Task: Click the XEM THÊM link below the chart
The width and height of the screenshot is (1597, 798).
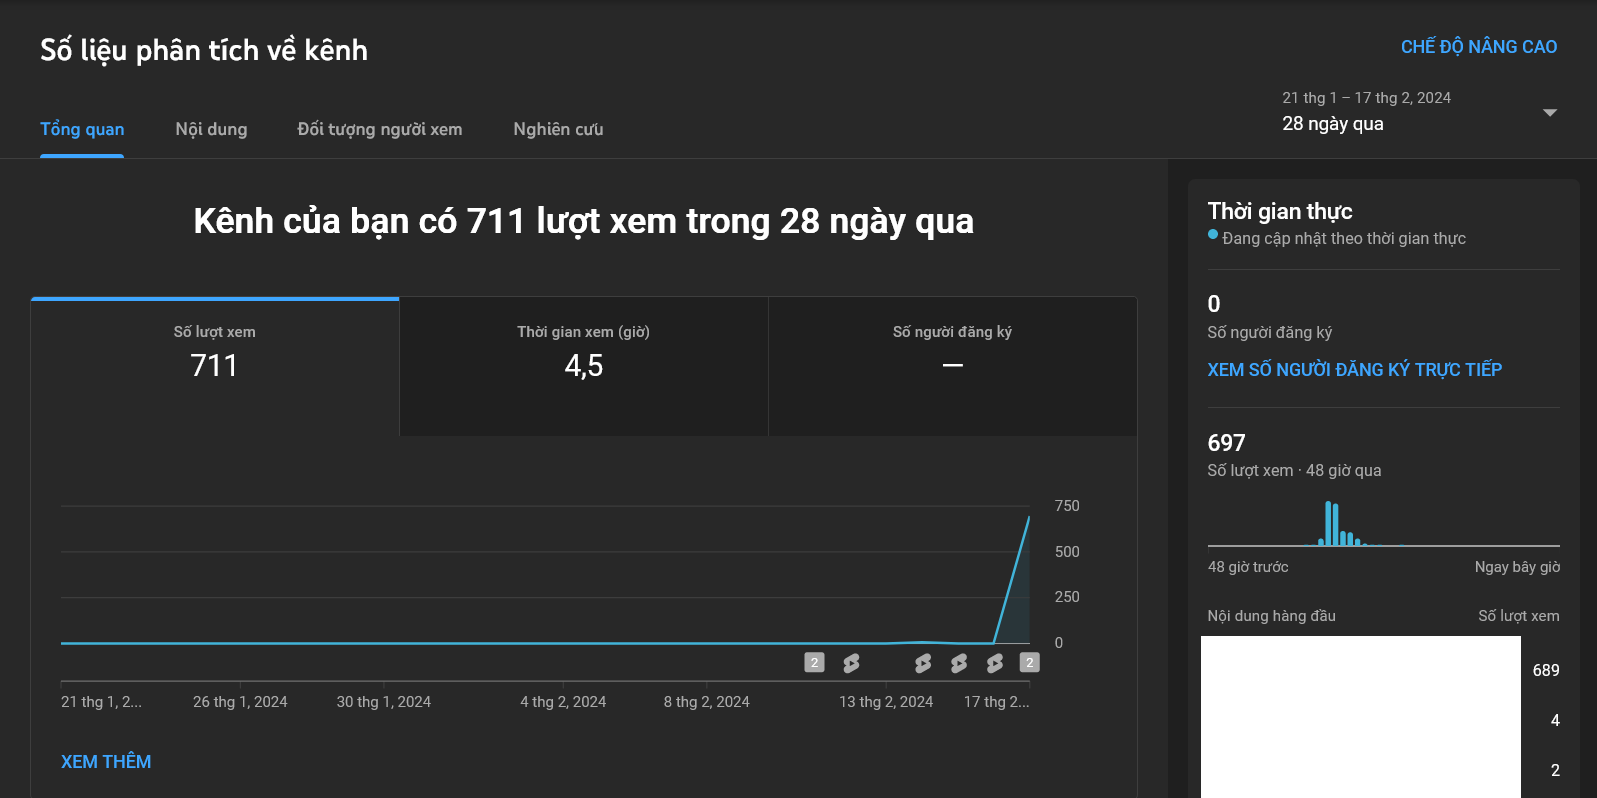Action: pyautogui.click(x=106, y=762)
